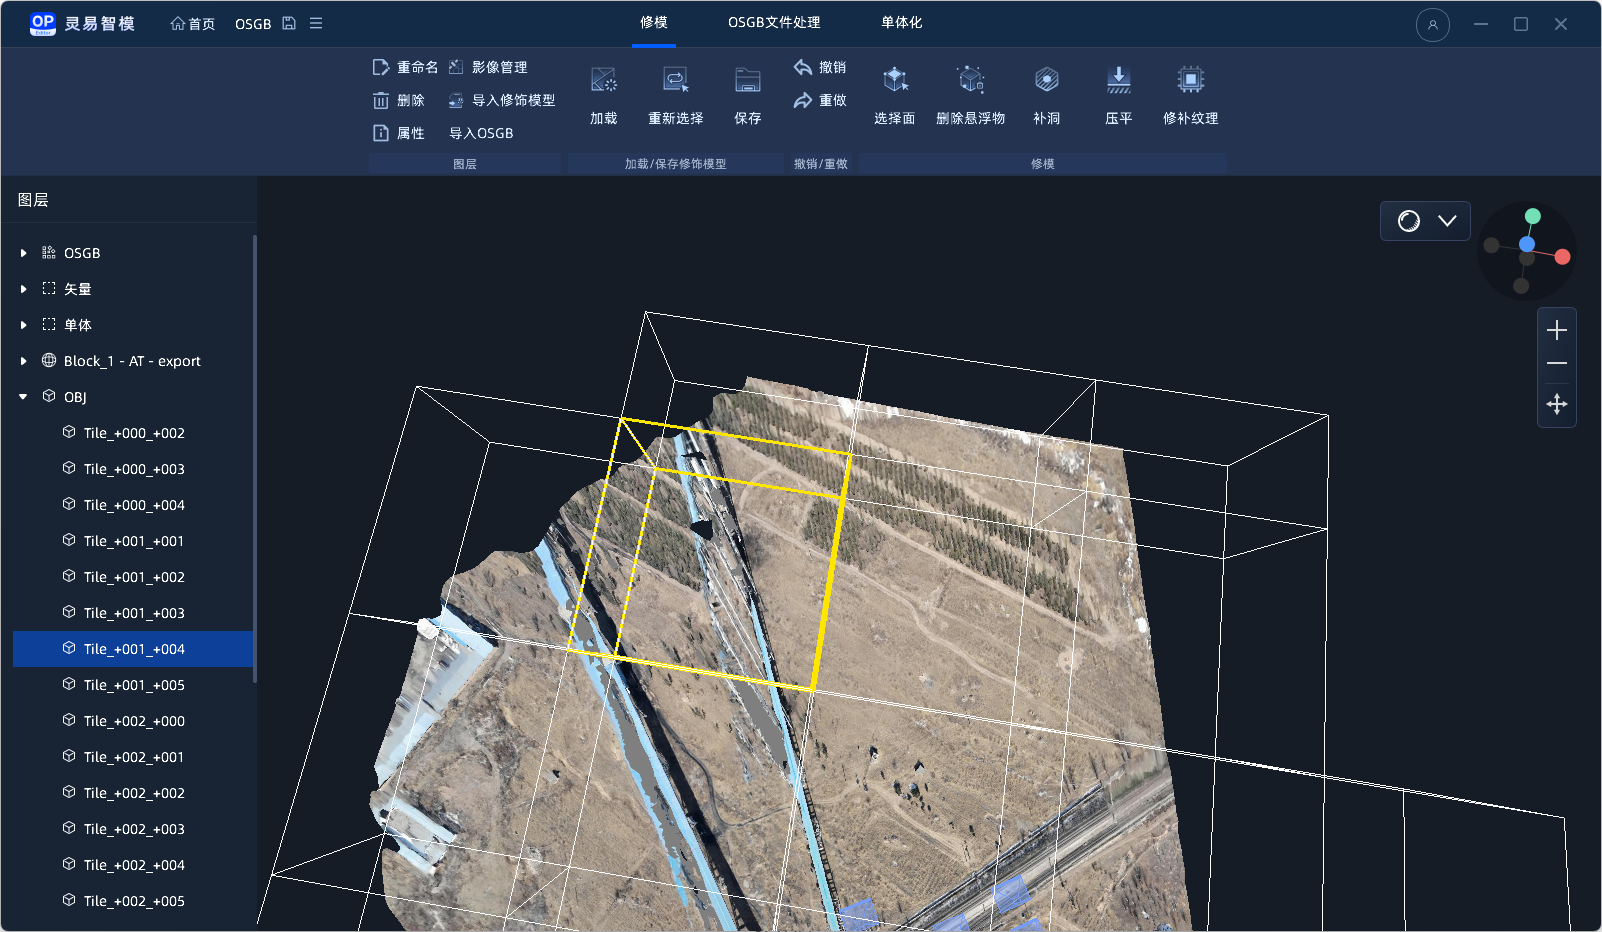Open the 修补纹理 (Repair texture) tool
Viewport: 1602px width, 932px height.
(1190, 81)
